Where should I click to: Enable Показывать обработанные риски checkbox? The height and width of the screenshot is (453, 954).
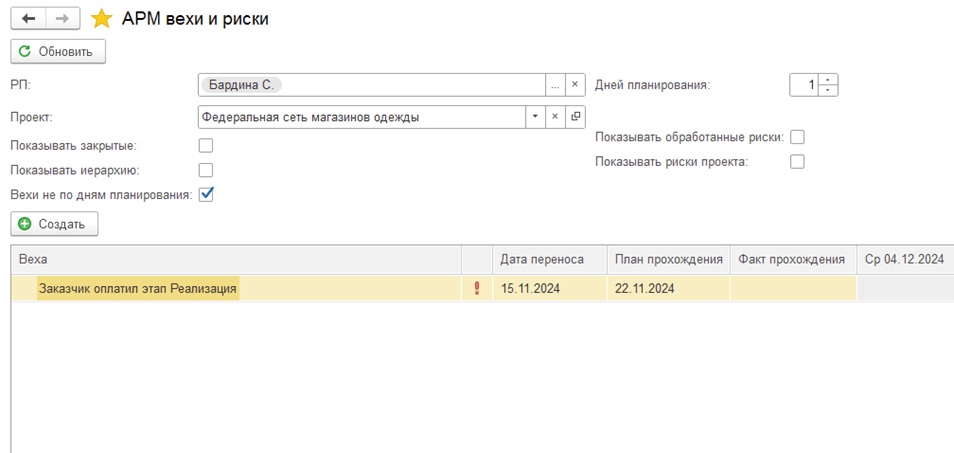click(x=797, y=137)
